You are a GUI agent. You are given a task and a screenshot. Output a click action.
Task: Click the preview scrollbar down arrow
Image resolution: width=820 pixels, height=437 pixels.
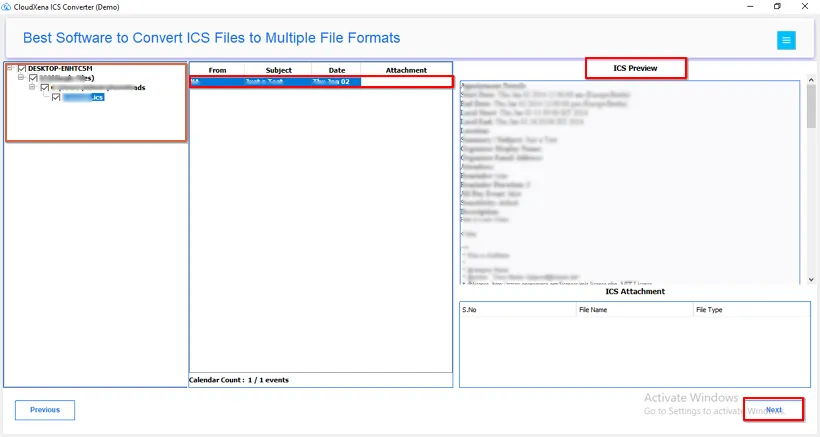[x=811, y=280]
